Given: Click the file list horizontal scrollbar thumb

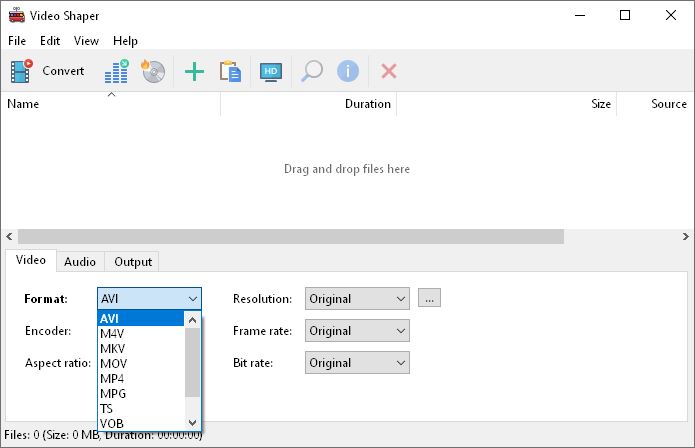Looking at the screenshot, I should pyautogui.click(x=291, y=237).
